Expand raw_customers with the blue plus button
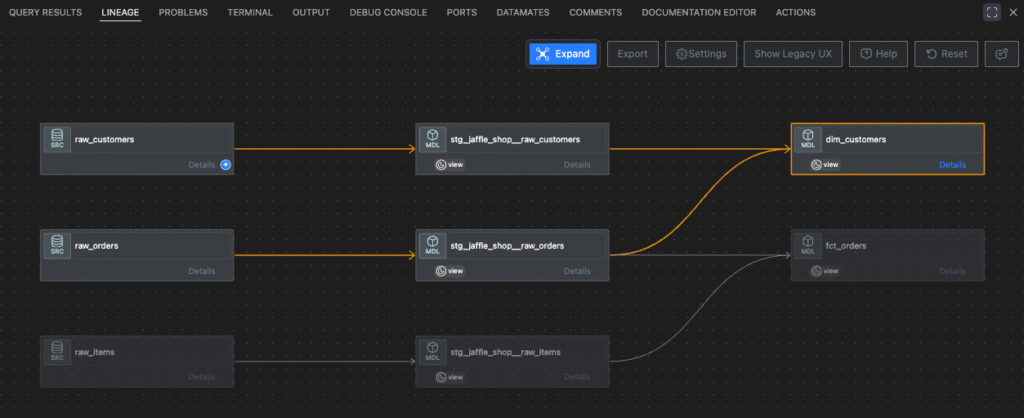This screenshot has height=418, width=1024. click(226, 165)
